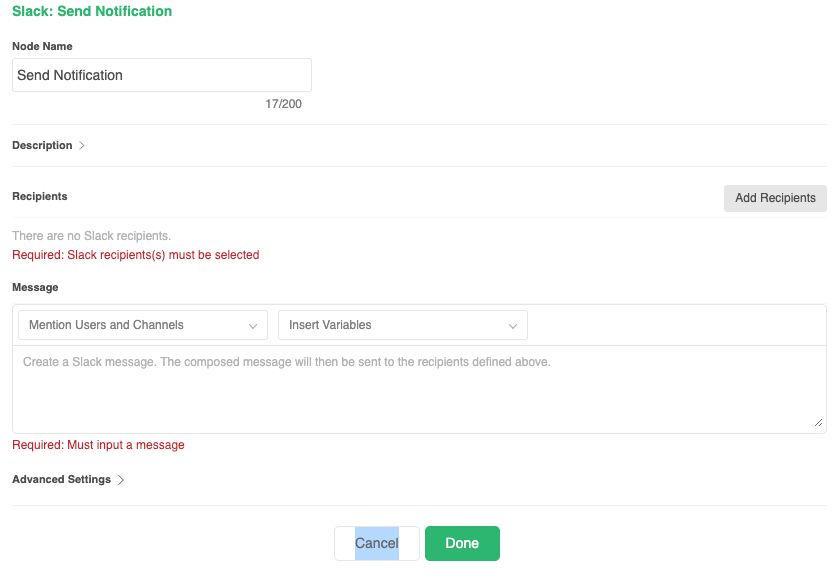This screenshot has width=839, height=578.
Task: Expand the Description section
Action: click(x=42, y=146)
